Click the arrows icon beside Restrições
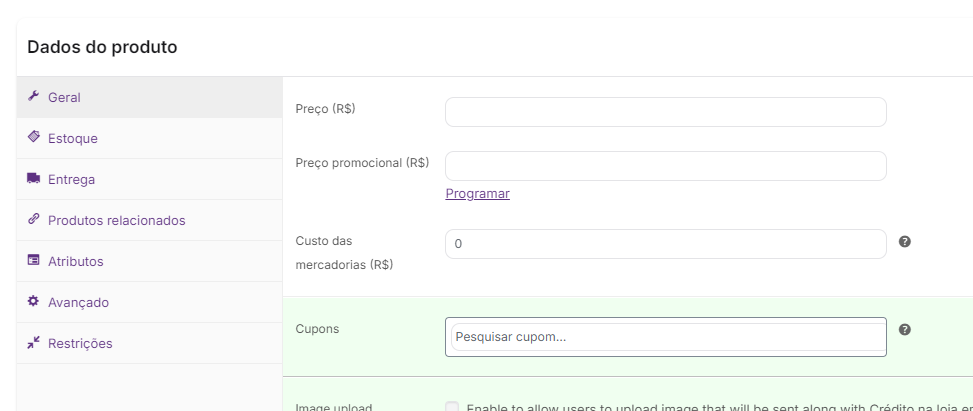Screen dimensions: 973x411 pos(34,342)
